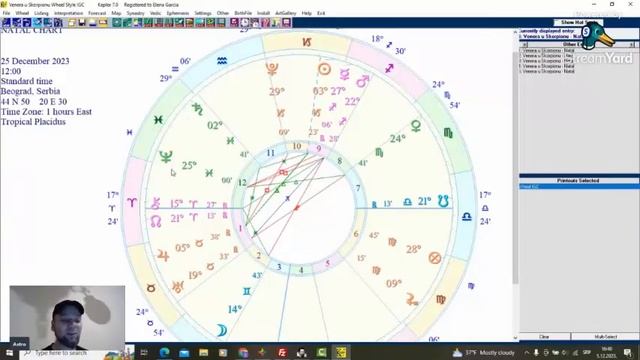Open the Help menu
Image resolution: width=640 pixels, height=360 pixels.
pos(307,13)
